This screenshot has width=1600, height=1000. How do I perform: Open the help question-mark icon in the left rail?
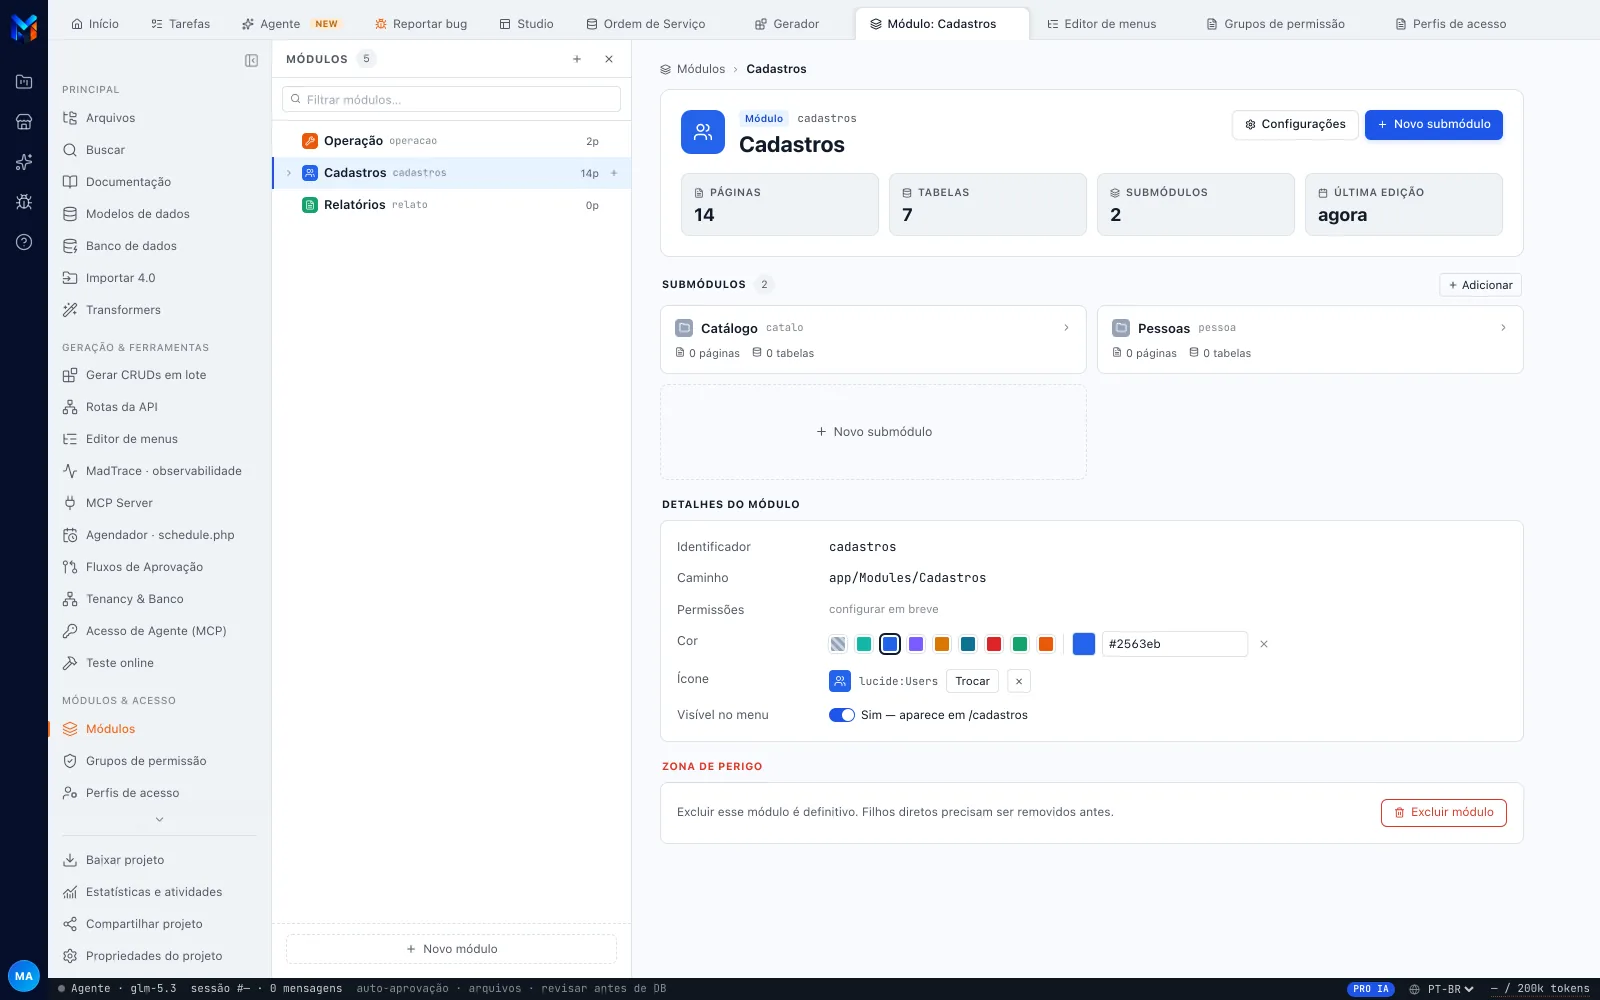24,242
